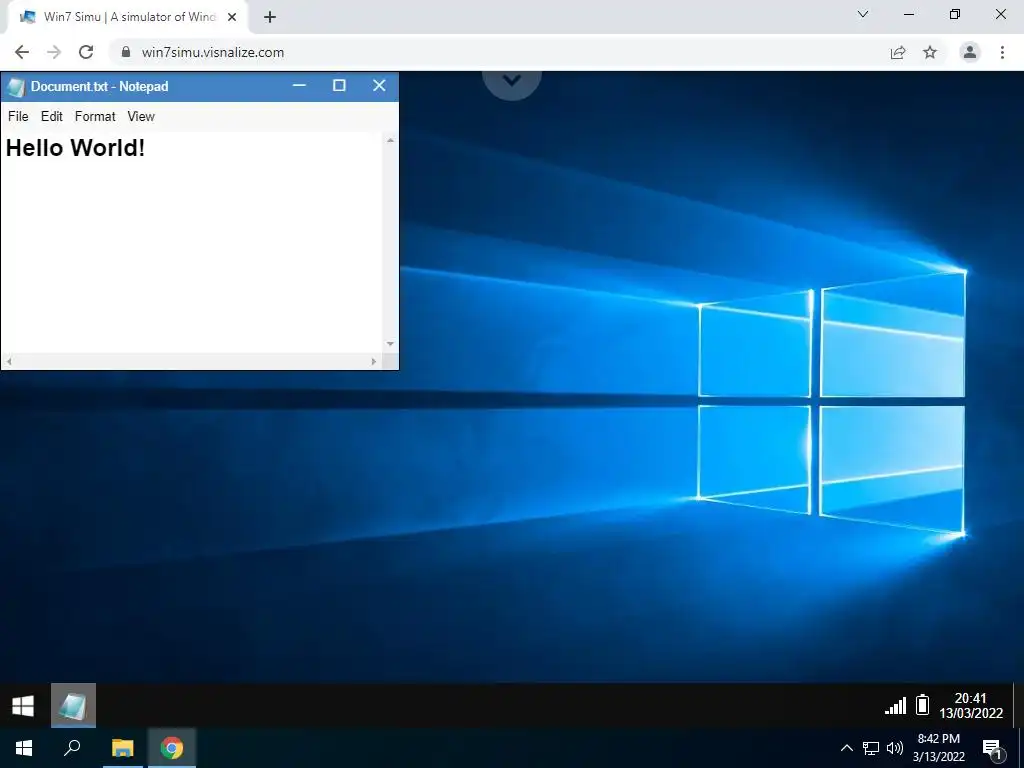Close the Document.txt Notepad window
1024x768 pixels.
379,86
